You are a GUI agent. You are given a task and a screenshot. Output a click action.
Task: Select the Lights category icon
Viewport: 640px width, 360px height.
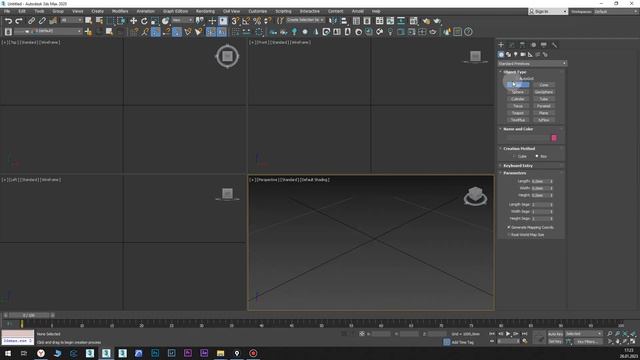(x=516, y=54)
